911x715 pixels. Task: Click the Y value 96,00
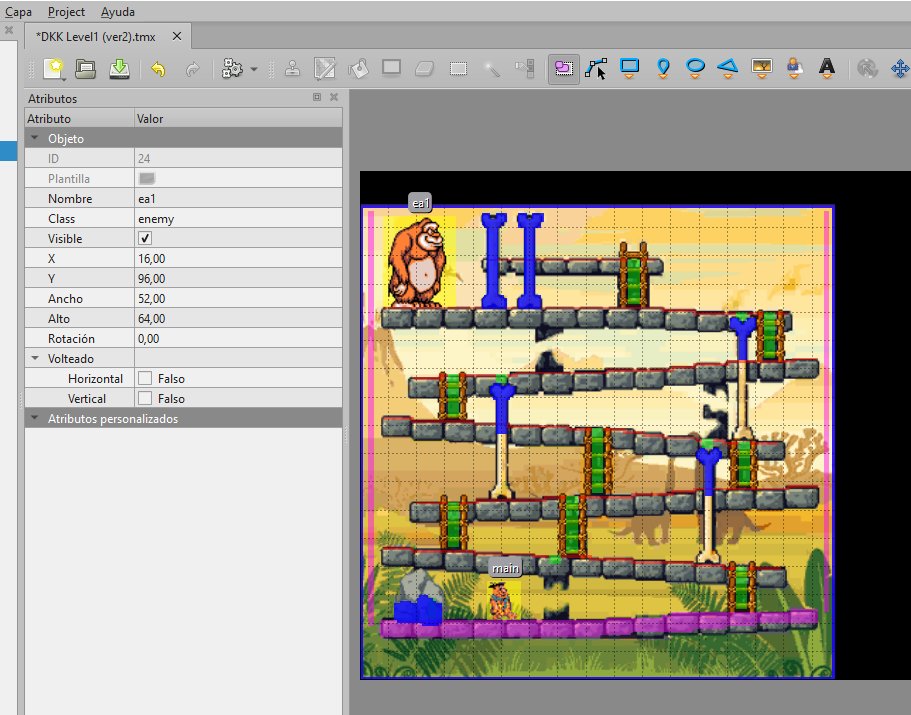pos(238,278)
